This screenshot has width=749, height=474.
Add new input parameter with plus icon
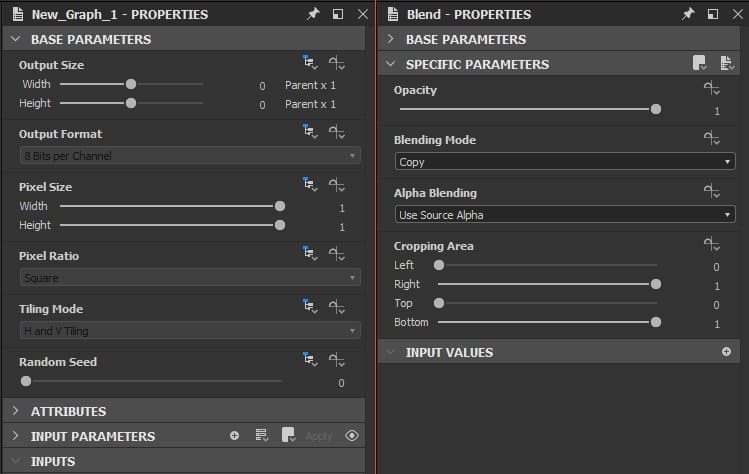[x=234, y=435]
